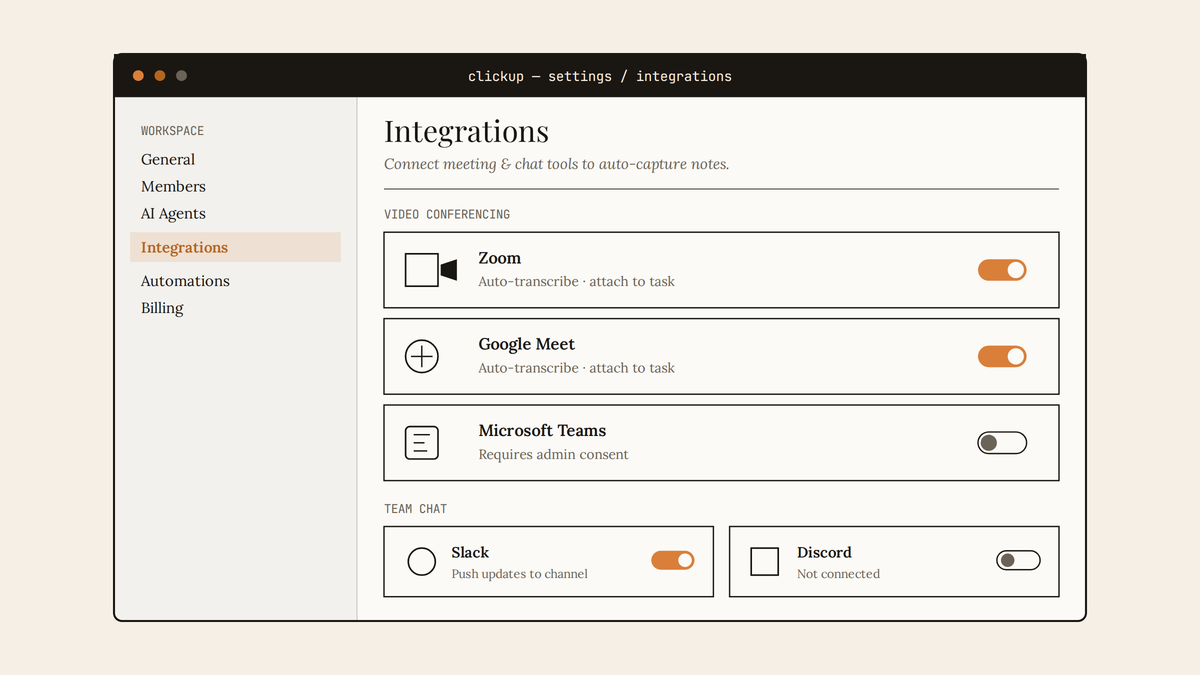Viewport: 1200px width, 675px height.
Task: Click the Discord card title
Action: coord(824,552)
